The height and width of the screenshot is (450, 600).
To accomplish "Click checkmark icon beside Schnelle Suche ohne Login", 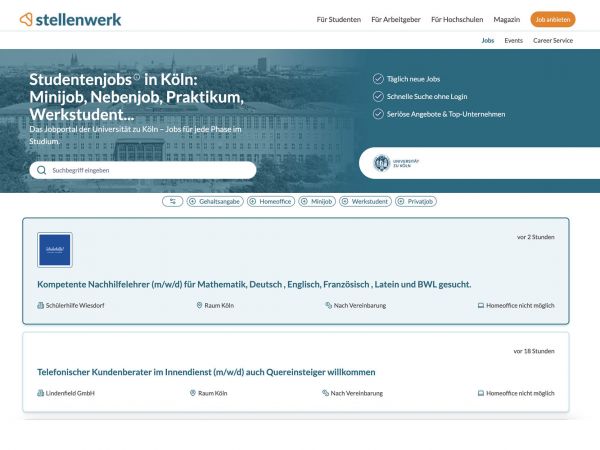I will (x=378, y=96).
